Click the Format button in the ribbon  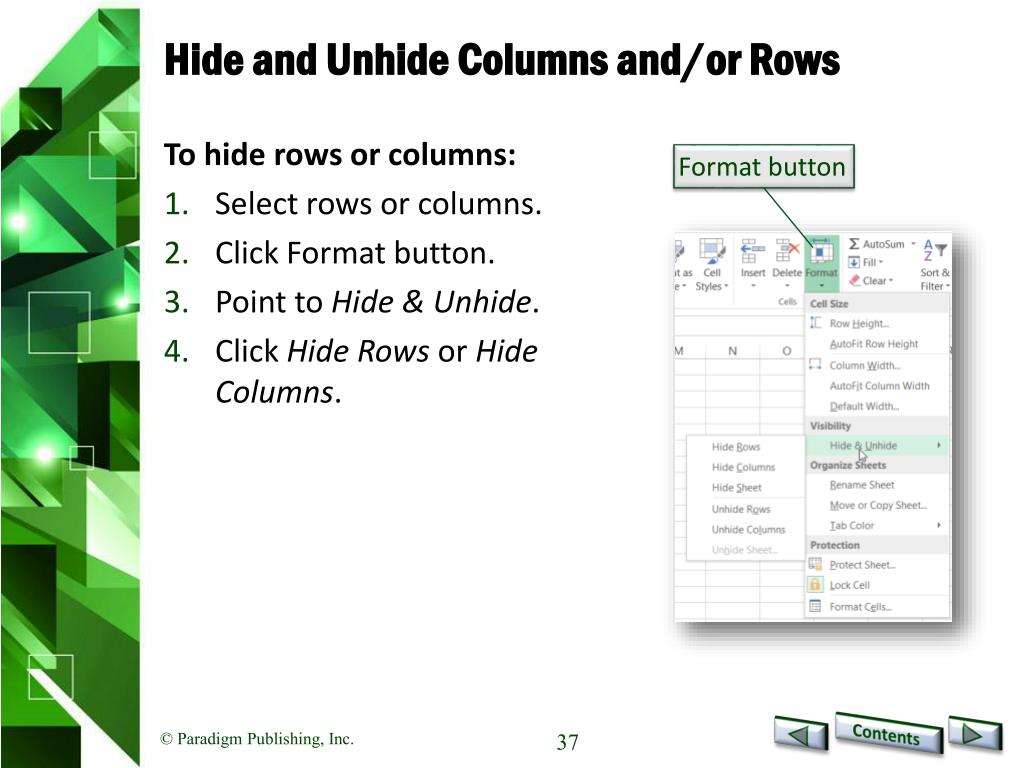[821, 263]
